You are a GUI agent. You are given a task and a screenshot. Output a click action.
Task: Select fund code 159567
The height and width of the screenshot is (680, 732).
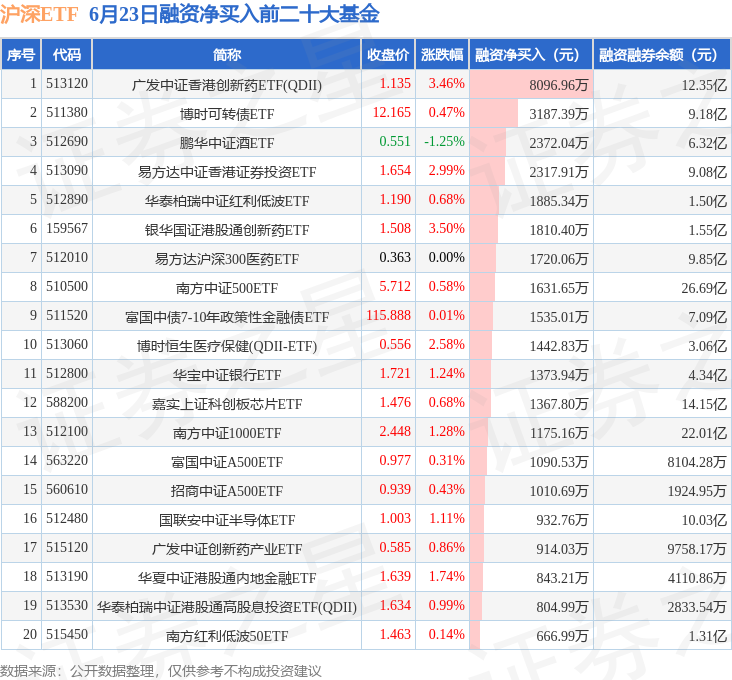pyautogui.click(x=67, y=228)
